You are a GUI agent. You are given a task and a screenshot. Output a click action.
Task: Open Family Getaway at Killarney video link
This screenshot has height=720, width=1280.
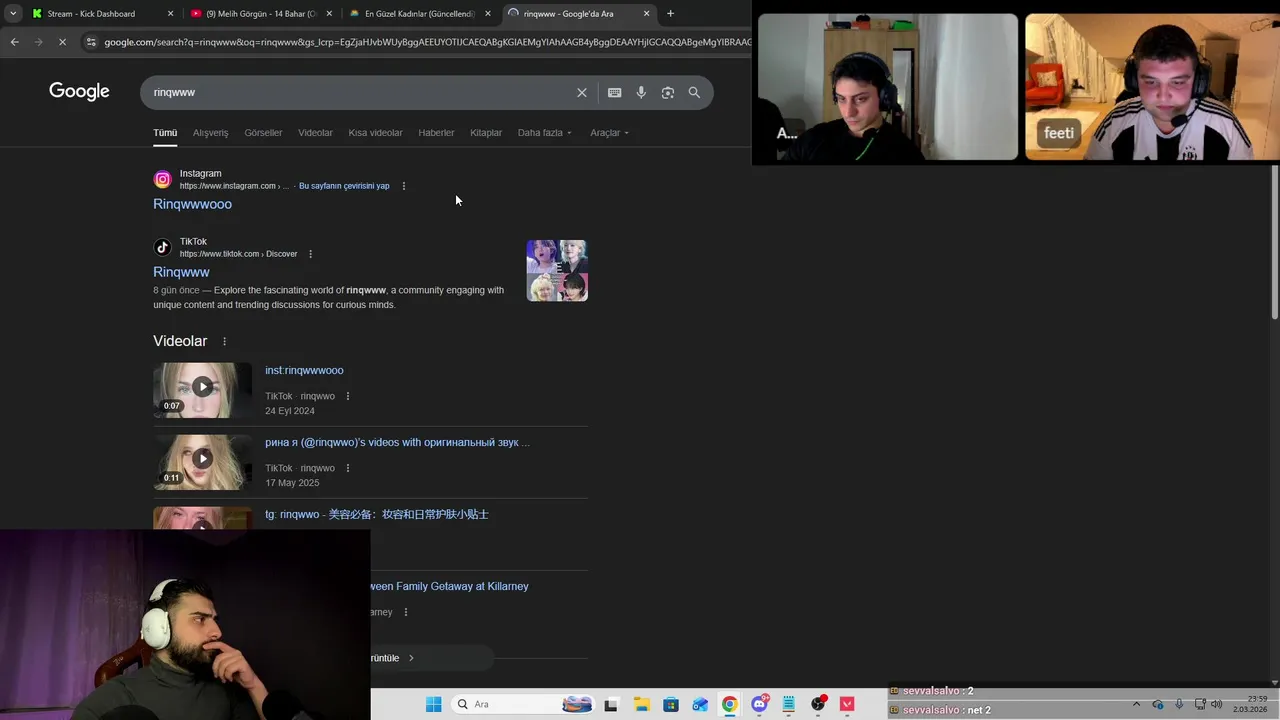coord(449,587)
